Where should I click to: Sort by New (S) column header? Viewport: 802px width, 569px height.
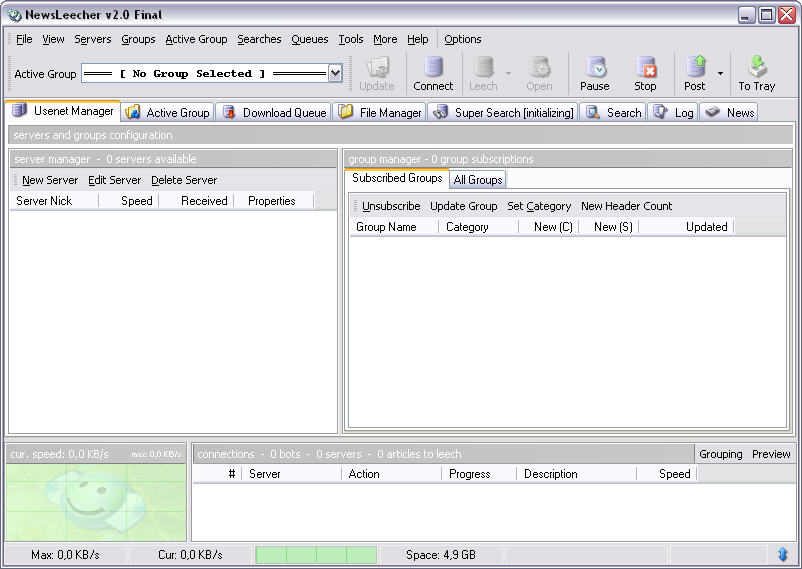click(x=609, y=227)
